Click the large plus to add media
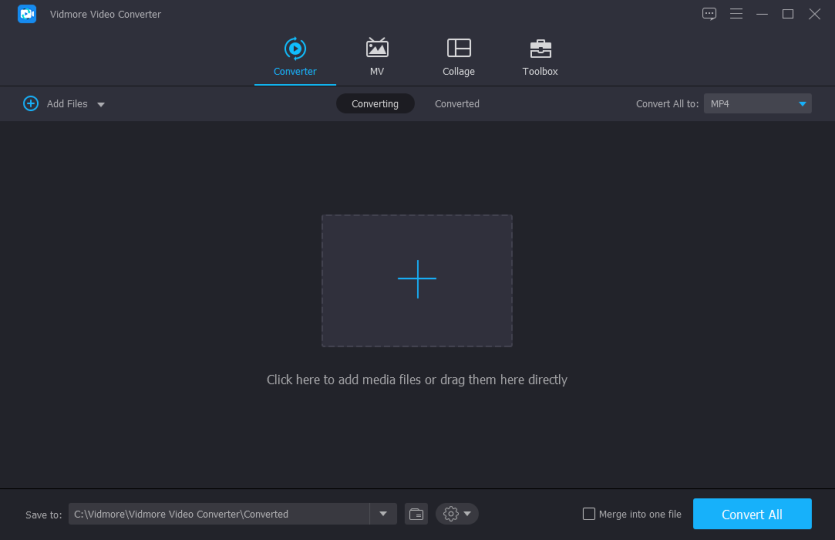835x540 pixels. (417, 280)
